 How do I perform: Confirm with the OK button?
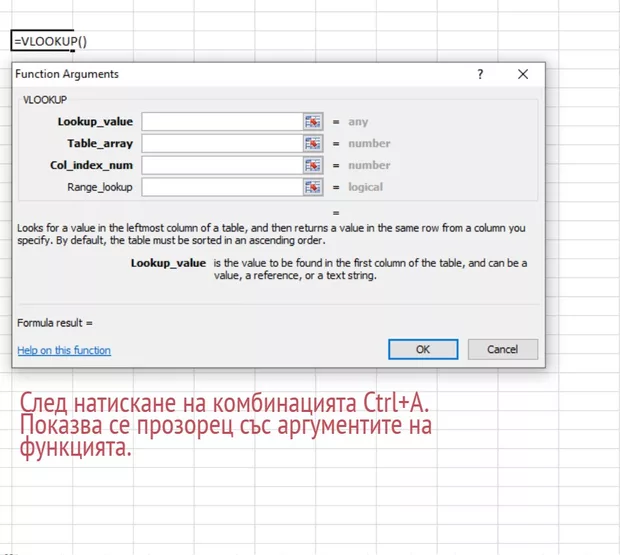(x=423, y=349)
